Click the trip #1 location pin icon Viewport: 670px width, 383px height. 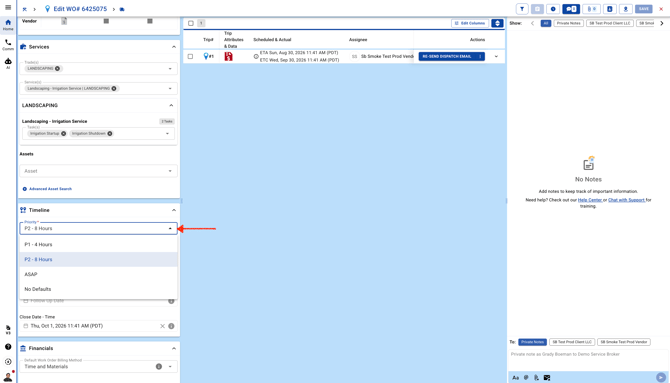pos(206,56)
